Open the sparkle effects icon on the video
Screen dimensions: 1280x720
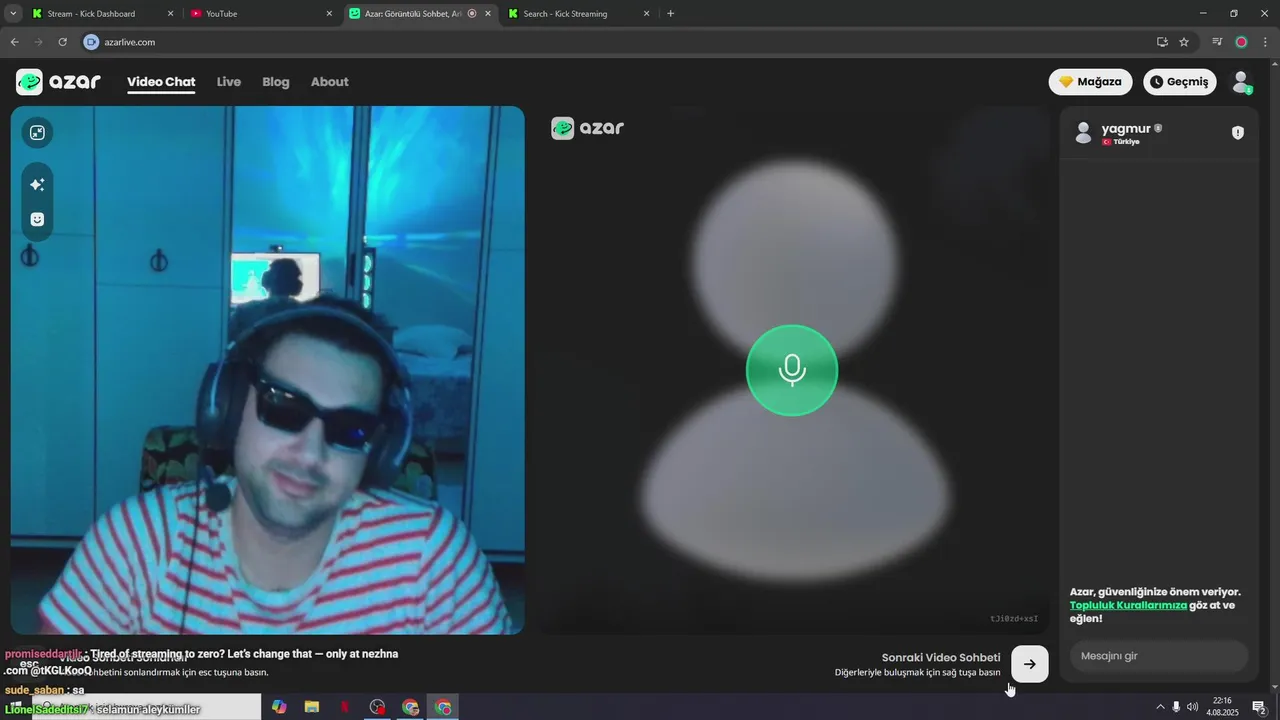pos(37,184)
